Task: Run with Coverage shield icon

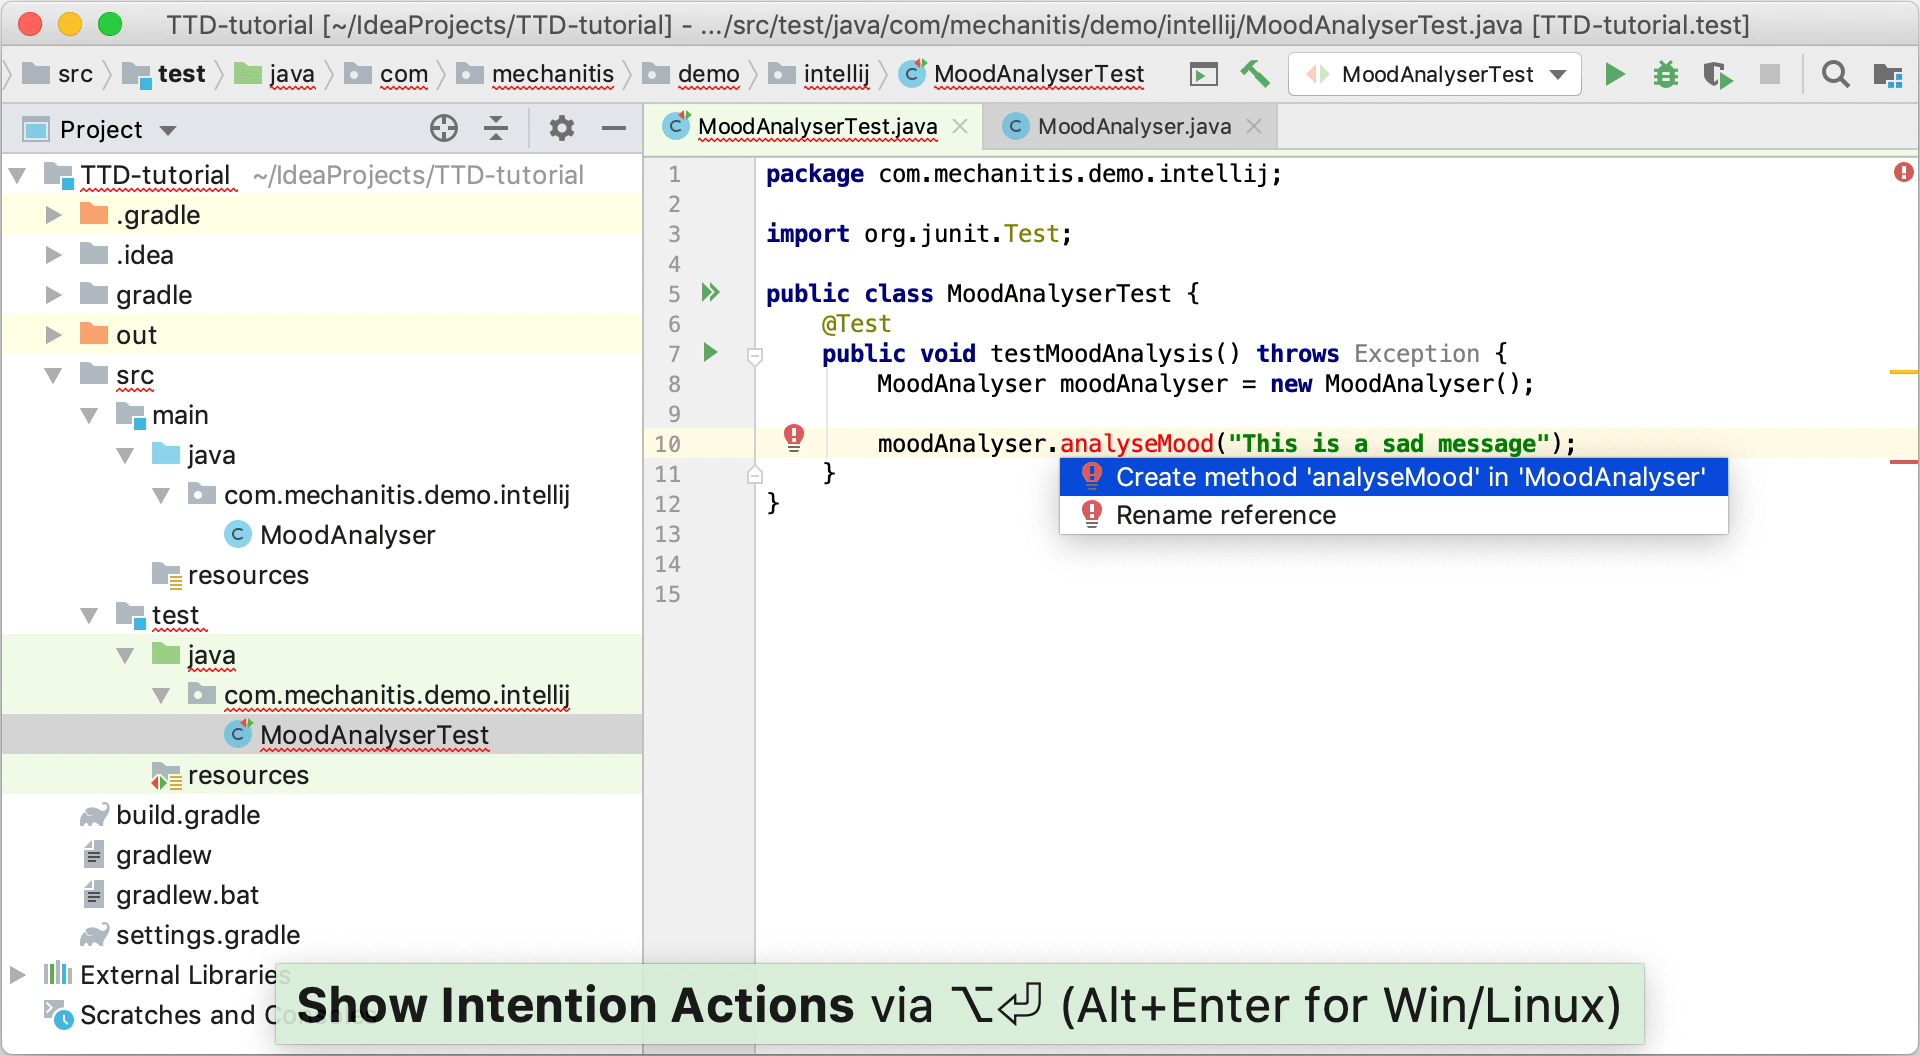Action: click(1717, 74)
